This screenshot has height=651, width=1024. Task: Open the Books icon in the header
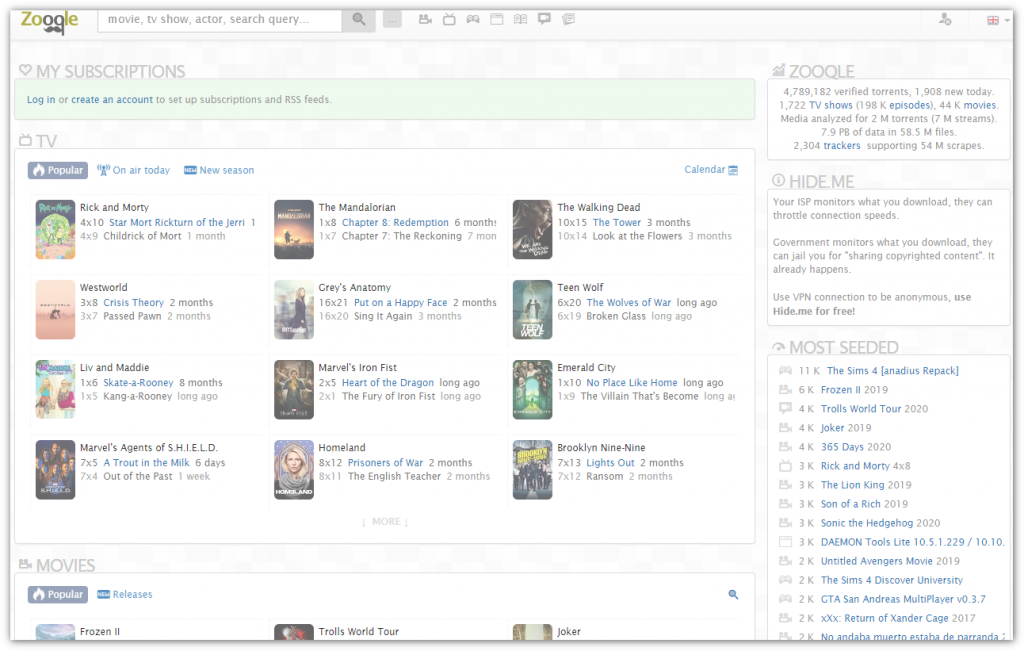(x=520, y=20)
